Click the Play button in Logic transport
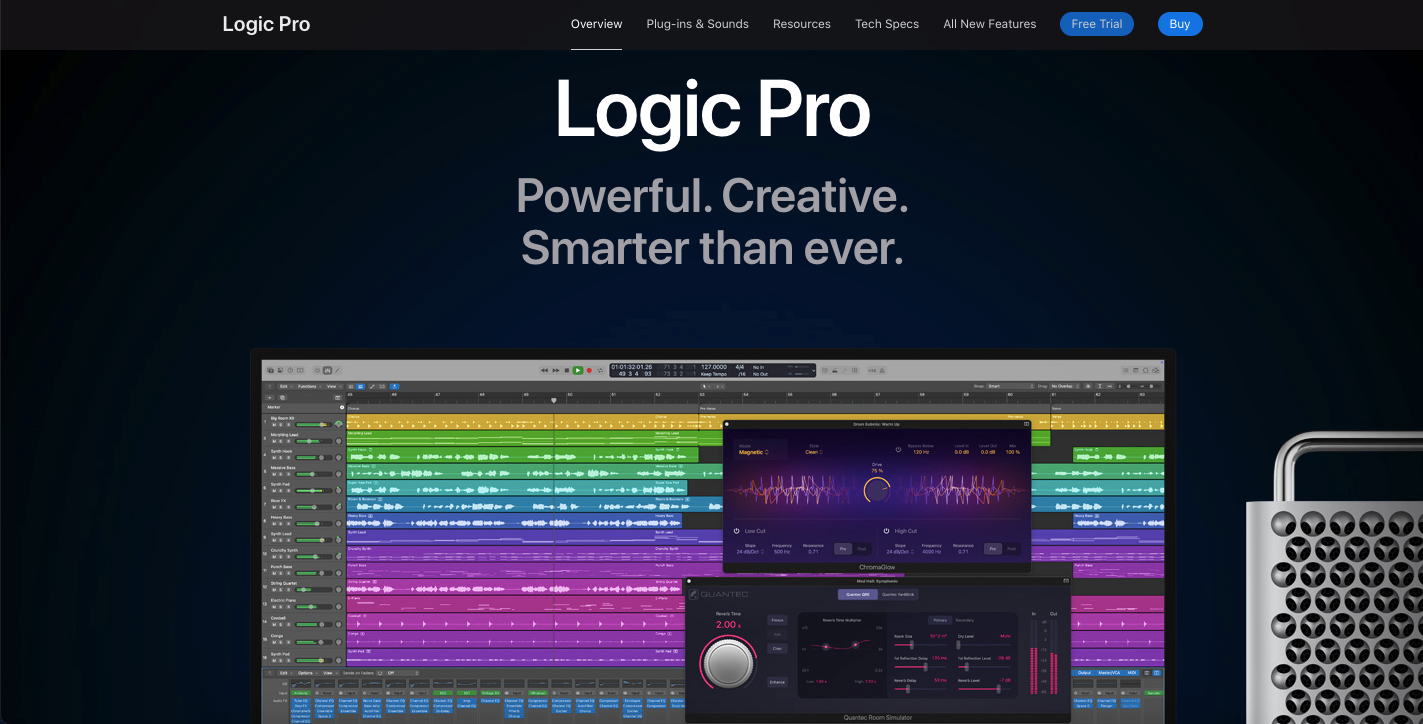Screen dimensions: 1423x724 [x=578, y=370]
